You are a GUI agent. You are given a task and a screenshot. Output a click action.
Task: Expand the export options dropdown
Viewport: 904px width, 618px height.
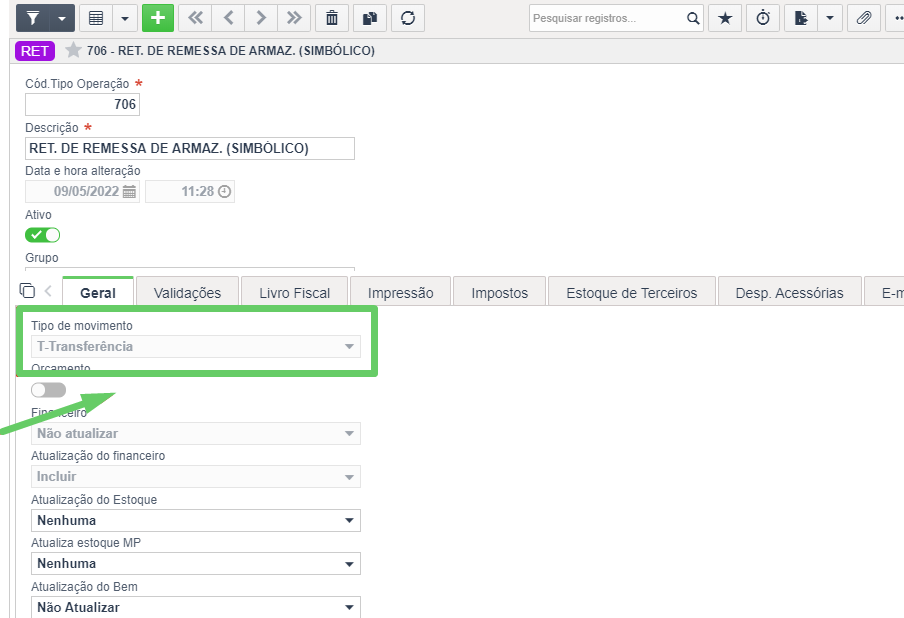[x=830, y=18]
